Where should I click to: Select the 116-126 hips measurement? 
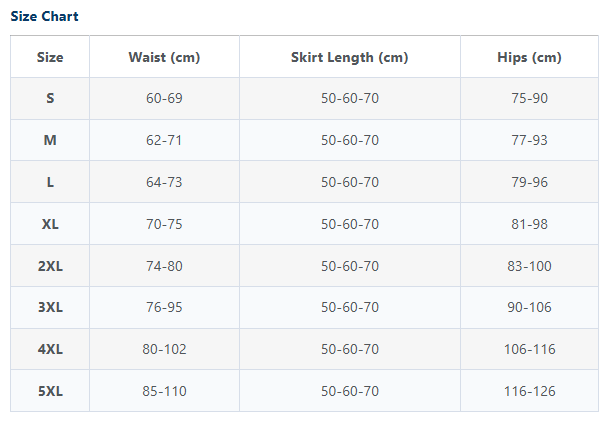coord(529,391)
